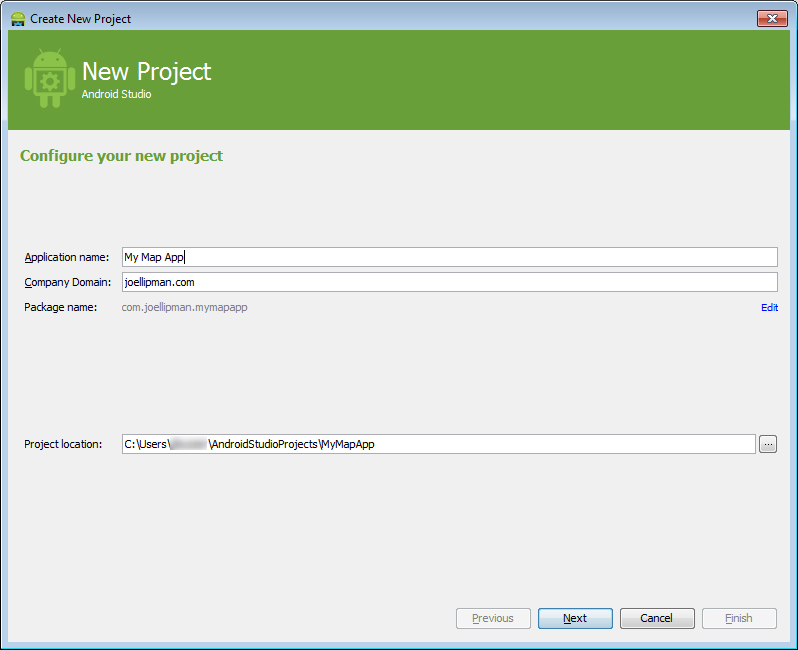Close the Create New Project window
Image resolution: width=798 pixels, height=650 pixels.
coord(771,18)
